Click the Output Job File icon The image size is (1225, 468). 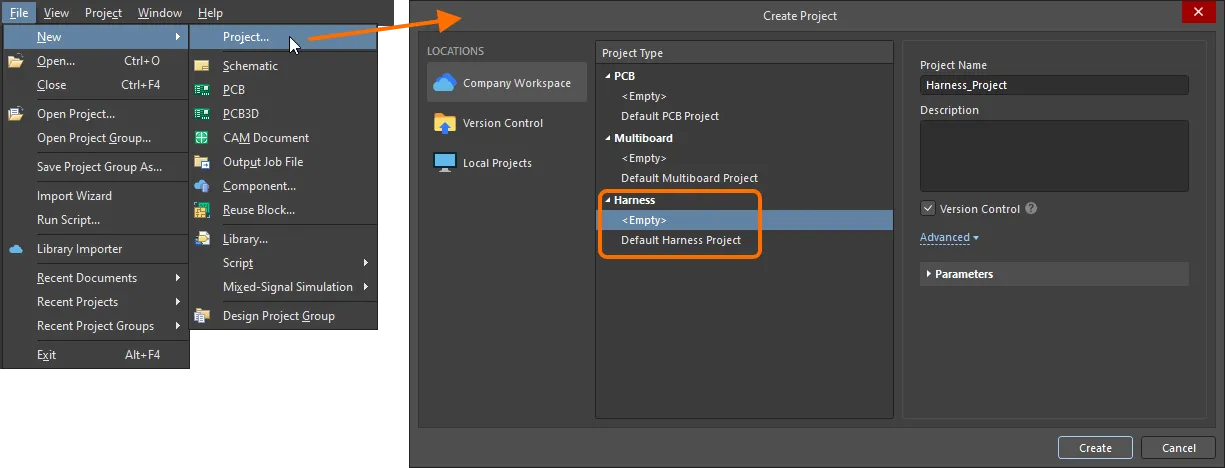202,162
